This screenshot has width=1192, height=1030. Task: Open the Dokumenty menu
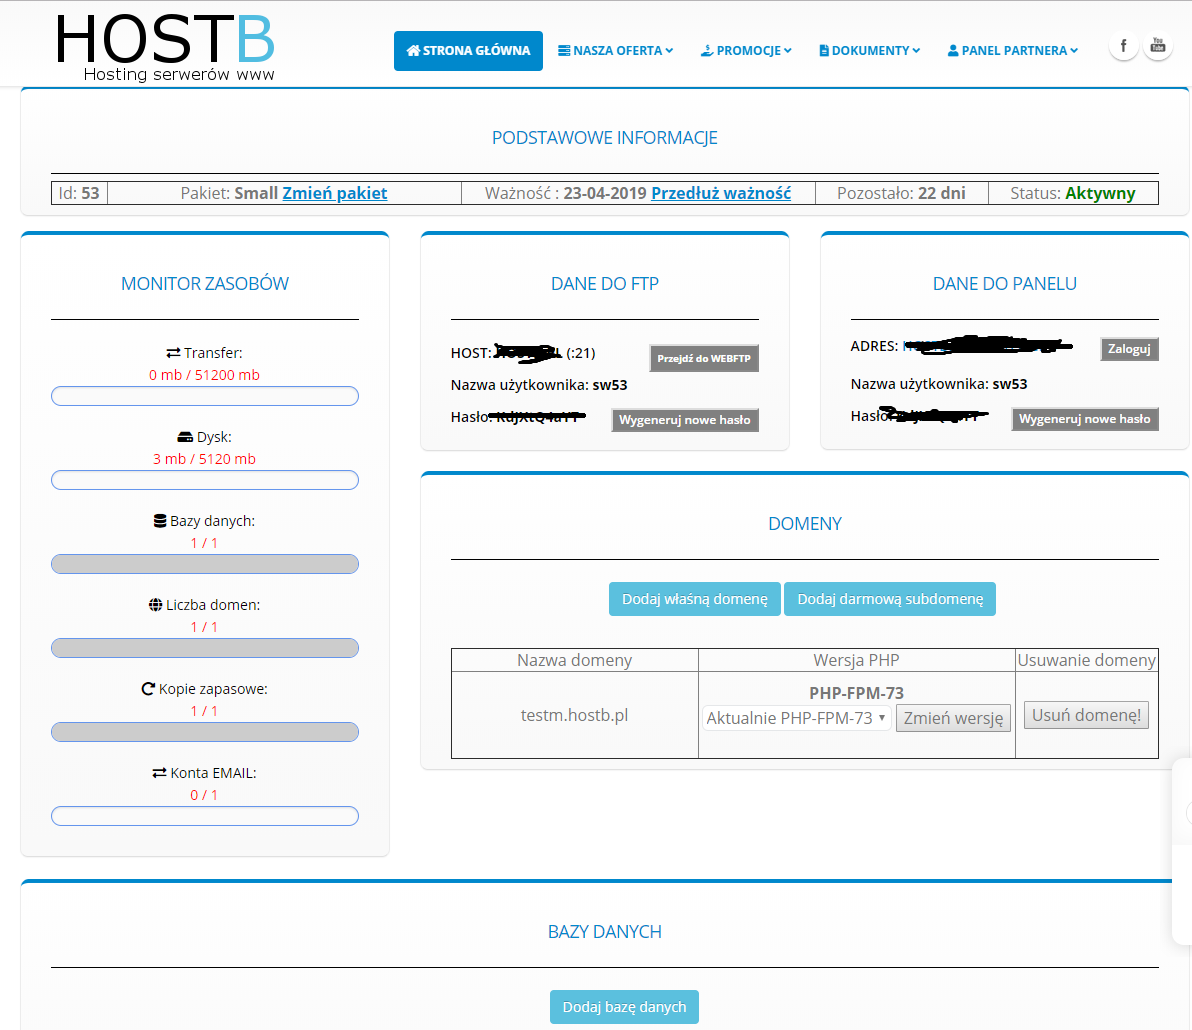pos(869,51)
